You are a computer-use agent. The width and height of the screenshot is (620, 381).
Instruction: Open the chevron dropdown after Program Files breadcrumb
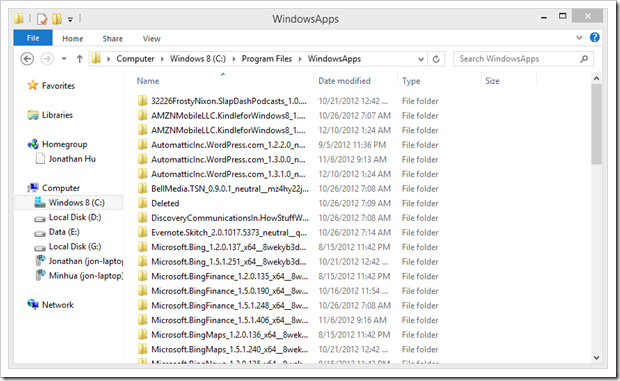300,59
